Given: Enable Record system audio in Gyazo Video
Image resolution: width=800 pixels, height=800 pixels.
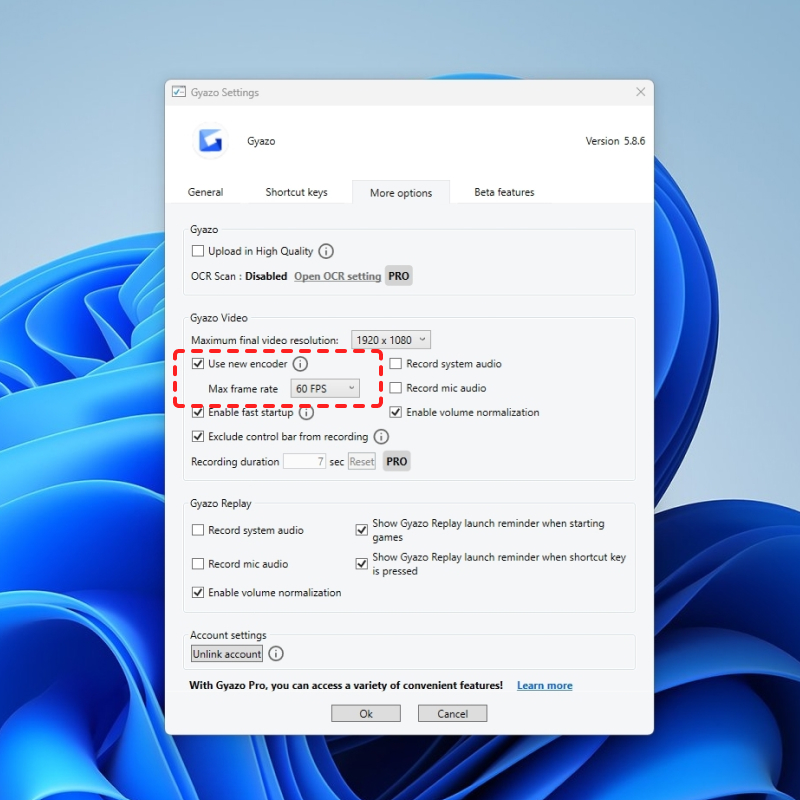Looking at the screenshot, I should point(395,364).
